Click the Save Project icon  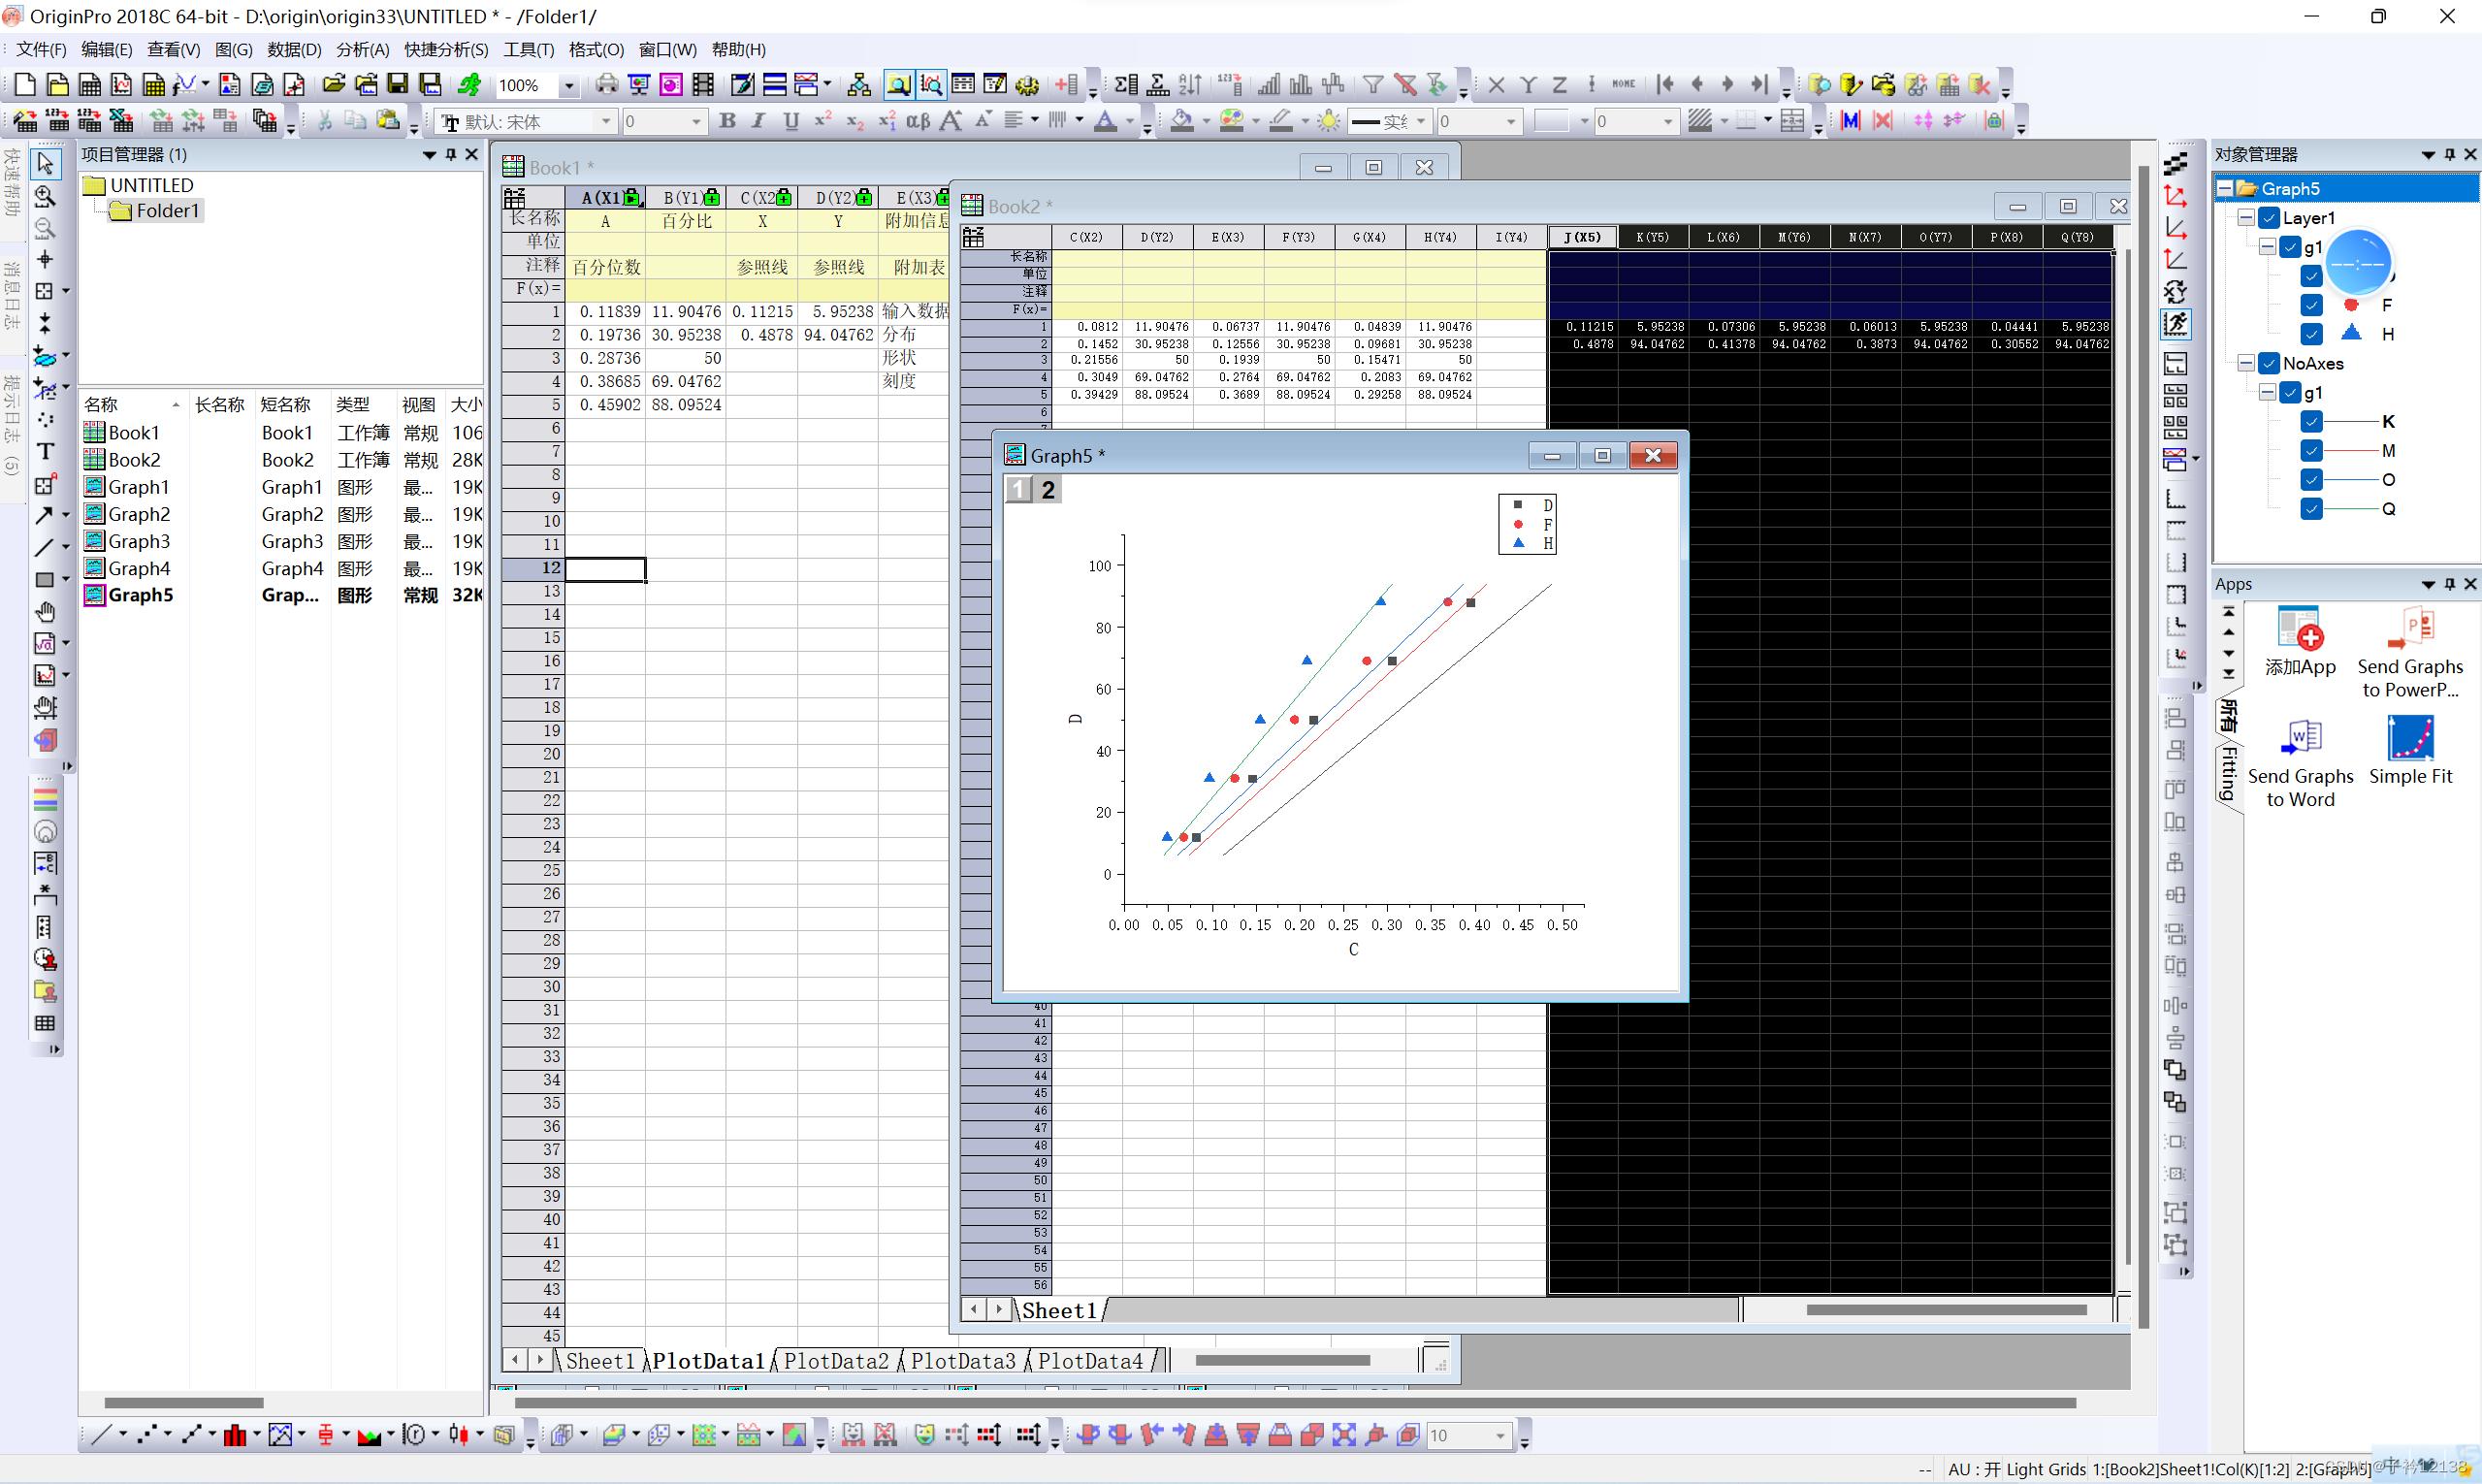coord(398,85)
